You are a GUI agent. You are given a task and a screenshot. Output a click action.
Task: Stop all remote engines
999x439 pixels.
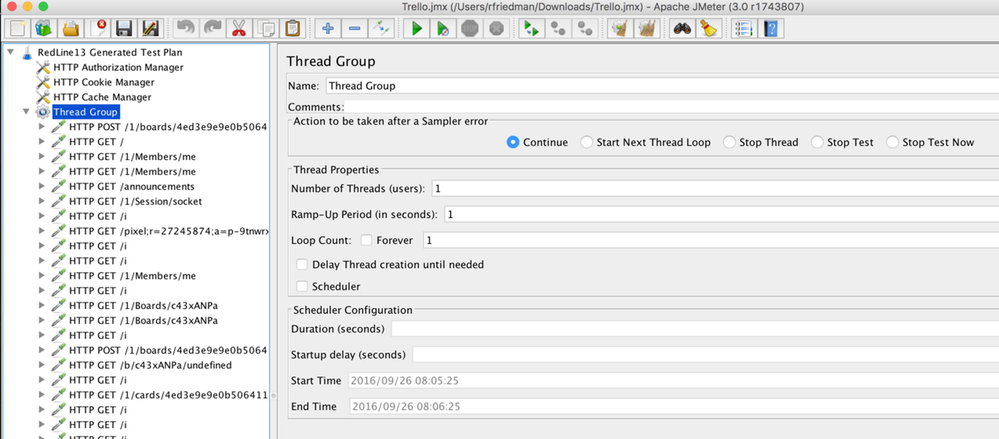click(557, 29)
